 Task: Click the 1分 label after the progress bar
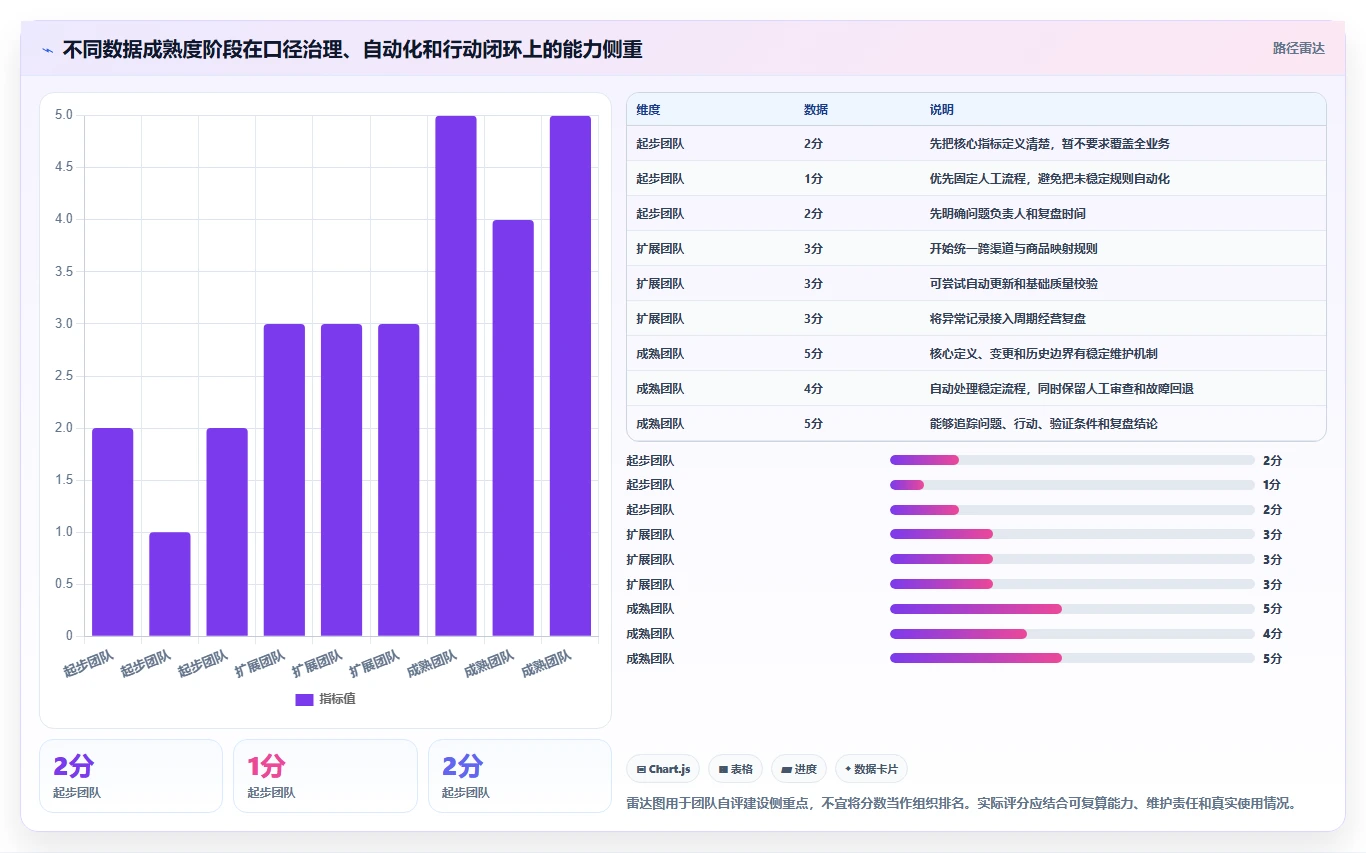[x=1272, y=485]
